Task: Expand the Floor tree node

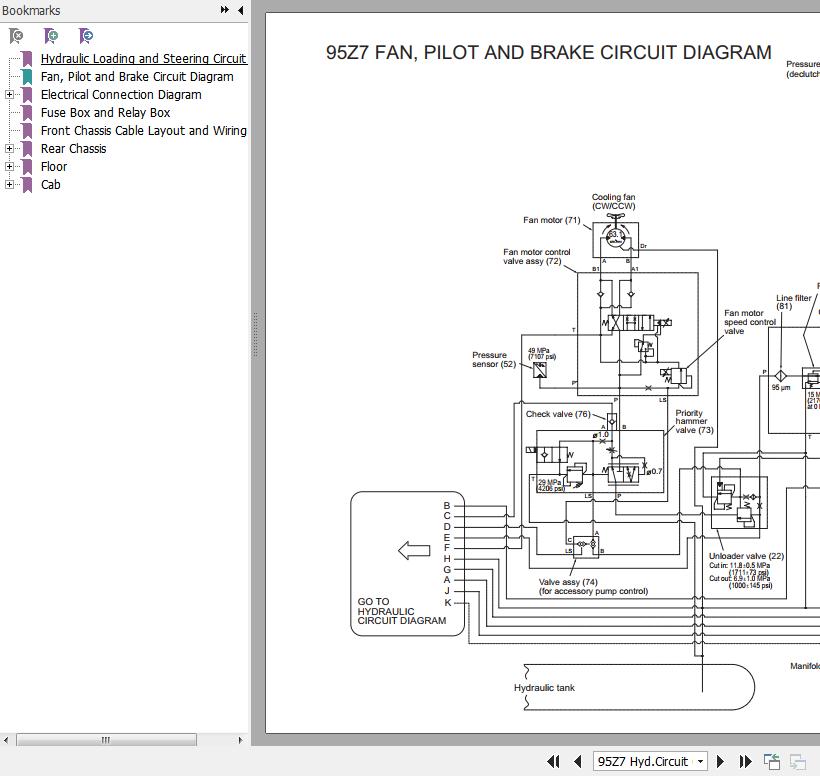Action: pos(9,166)
